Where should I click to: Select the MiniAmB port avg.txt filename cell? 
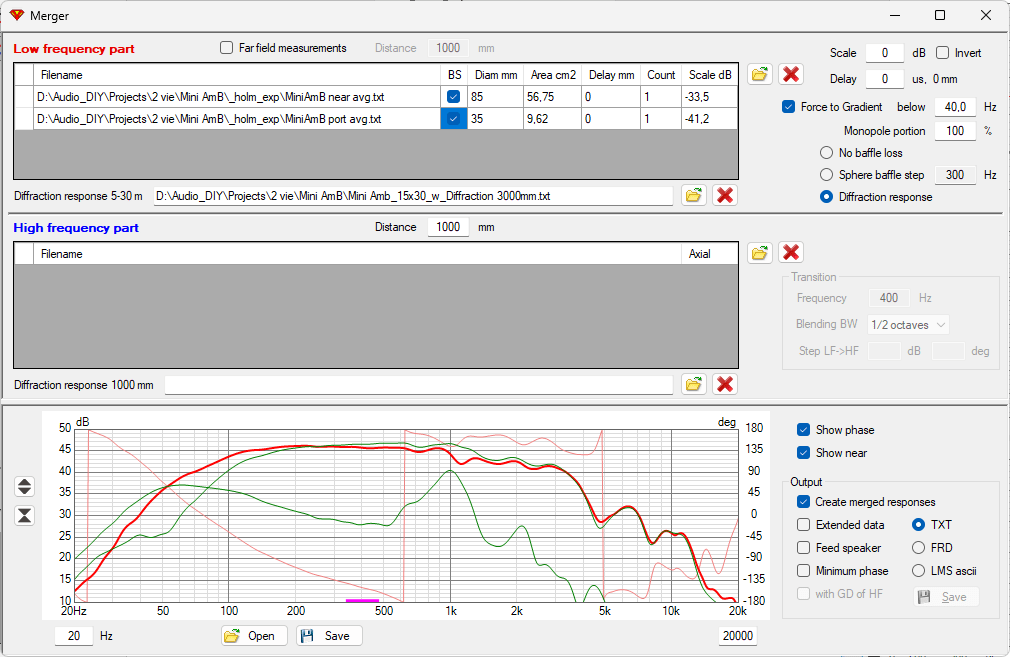pos(237,119)
